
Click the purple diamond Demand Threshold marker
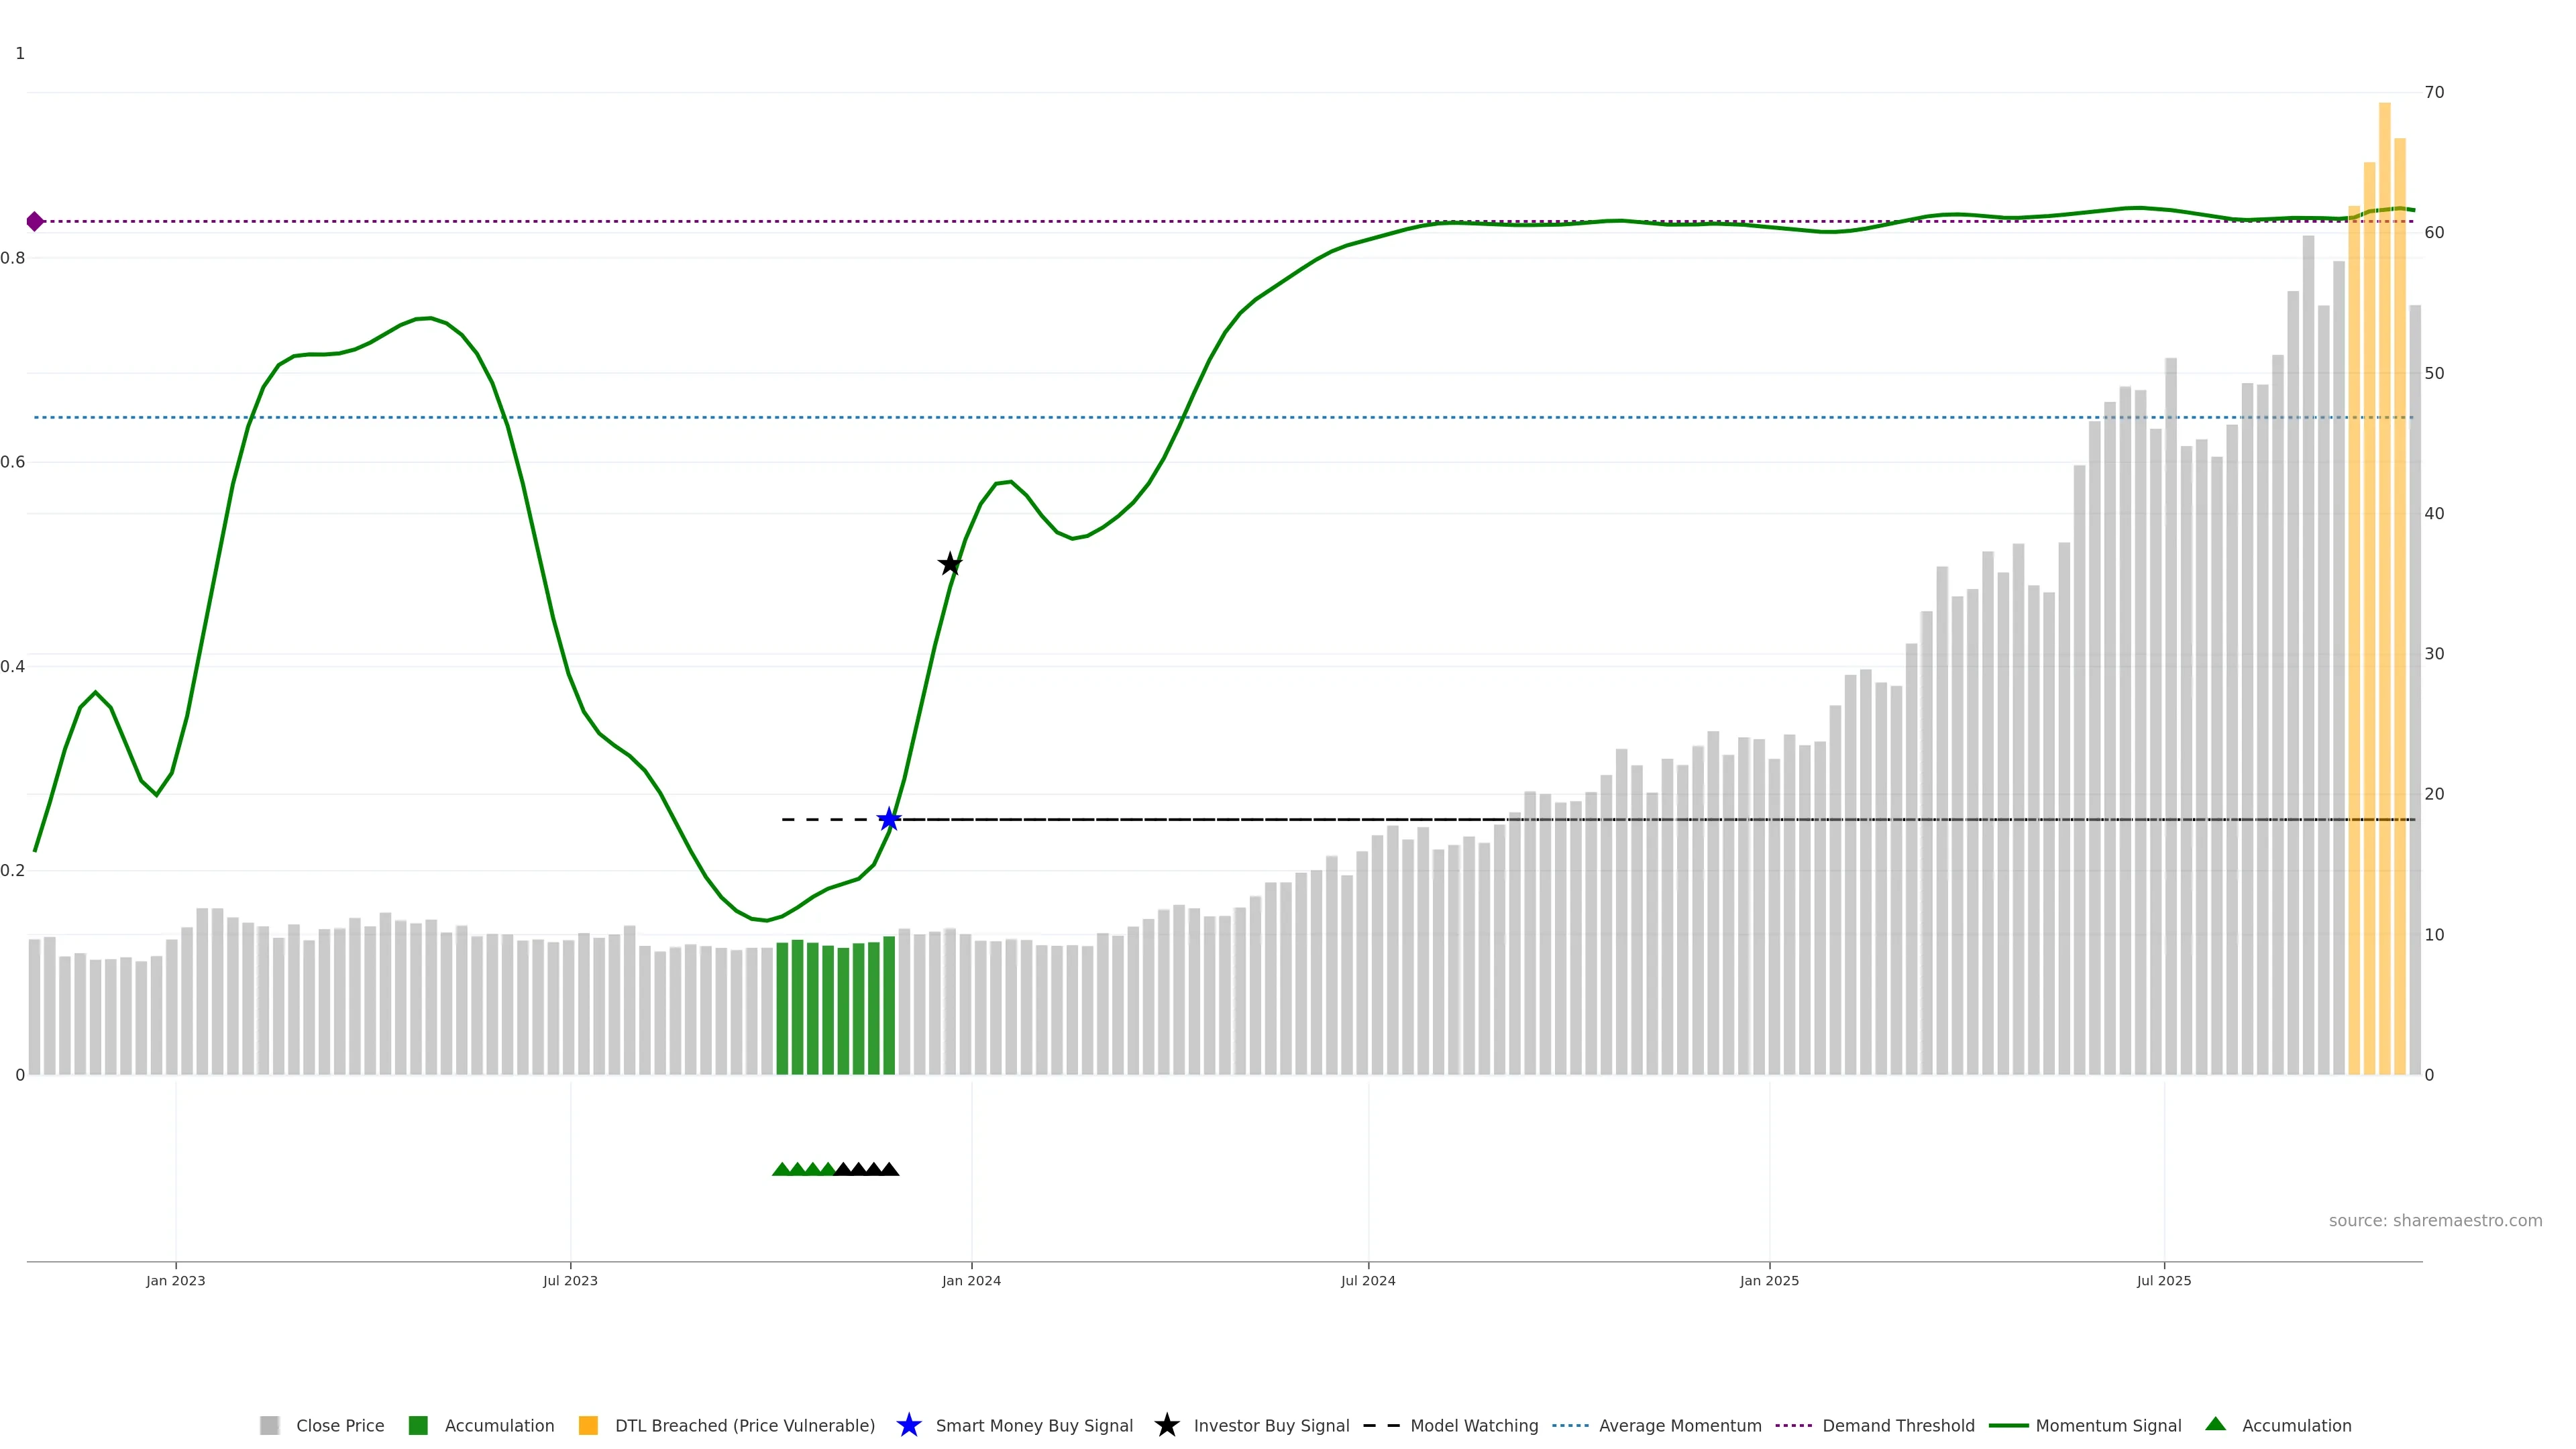point(35,221)
